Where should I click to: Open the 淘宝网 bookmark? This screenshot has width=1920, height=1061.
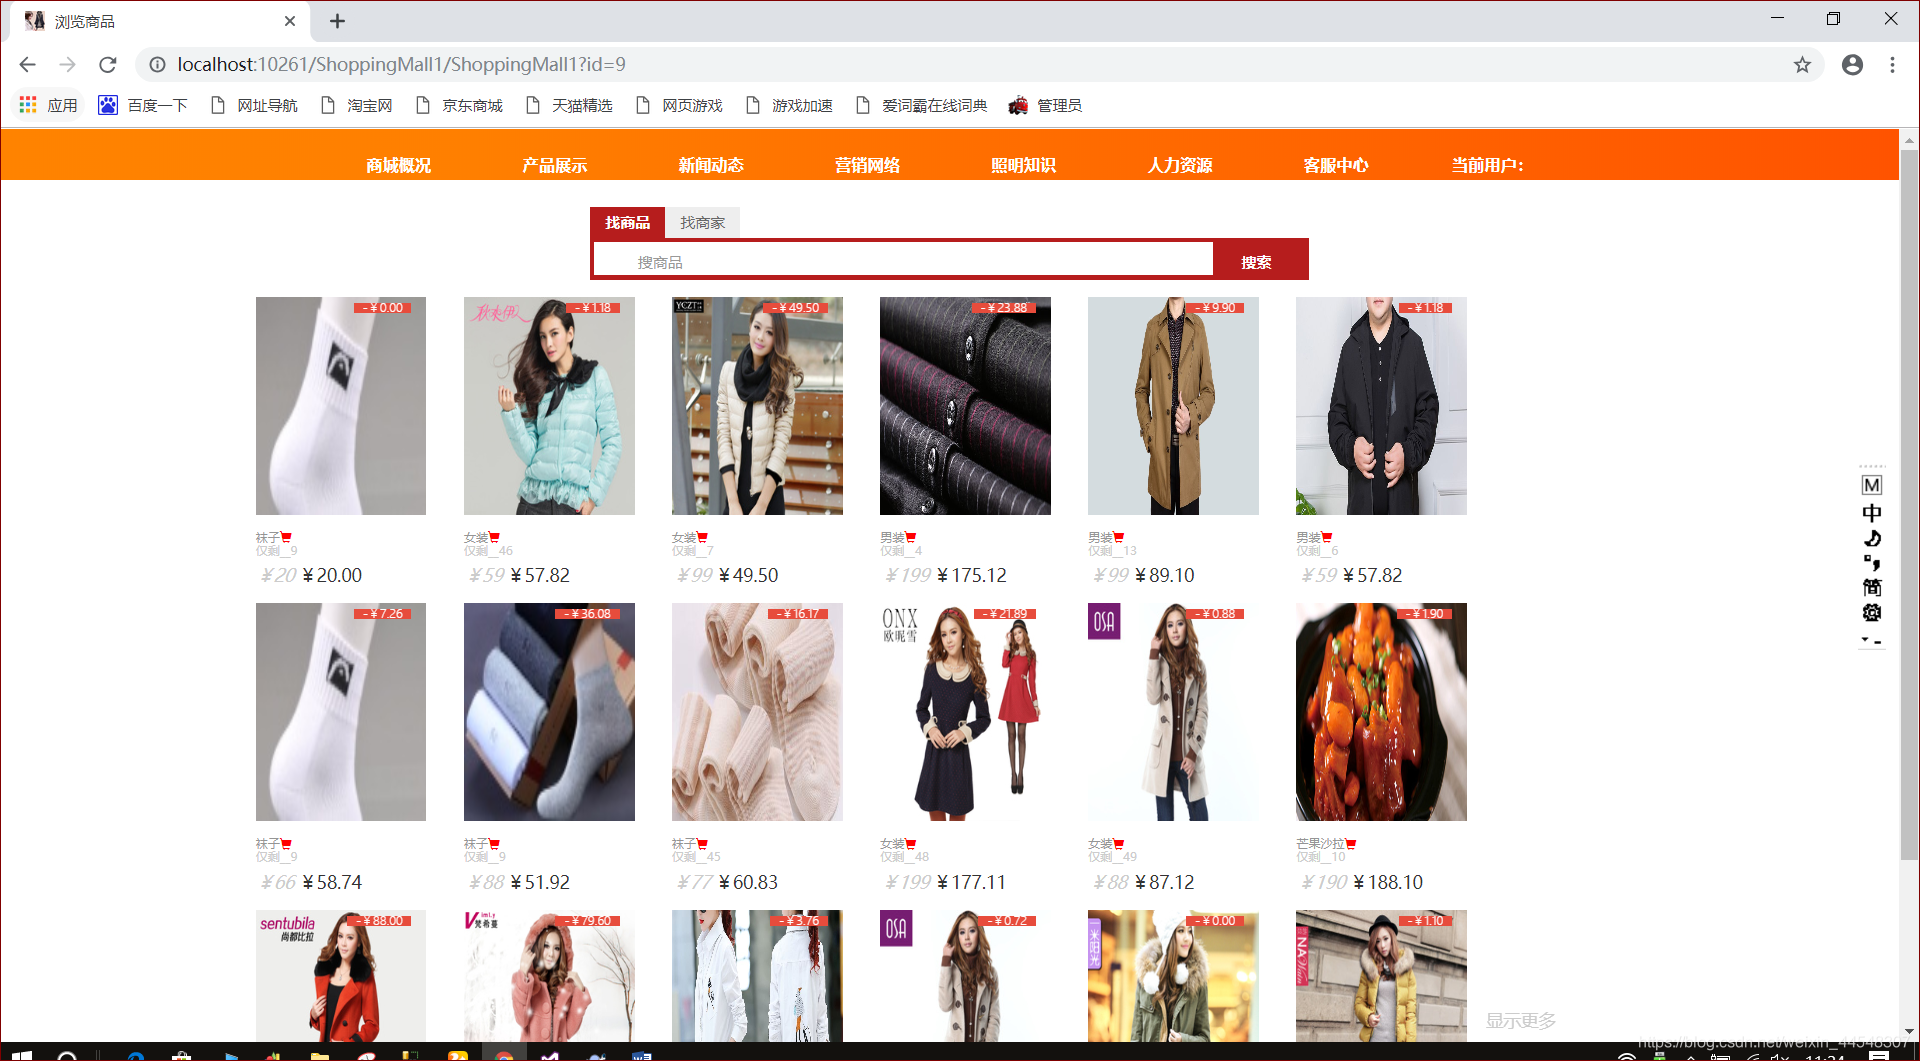pos(356,105)
